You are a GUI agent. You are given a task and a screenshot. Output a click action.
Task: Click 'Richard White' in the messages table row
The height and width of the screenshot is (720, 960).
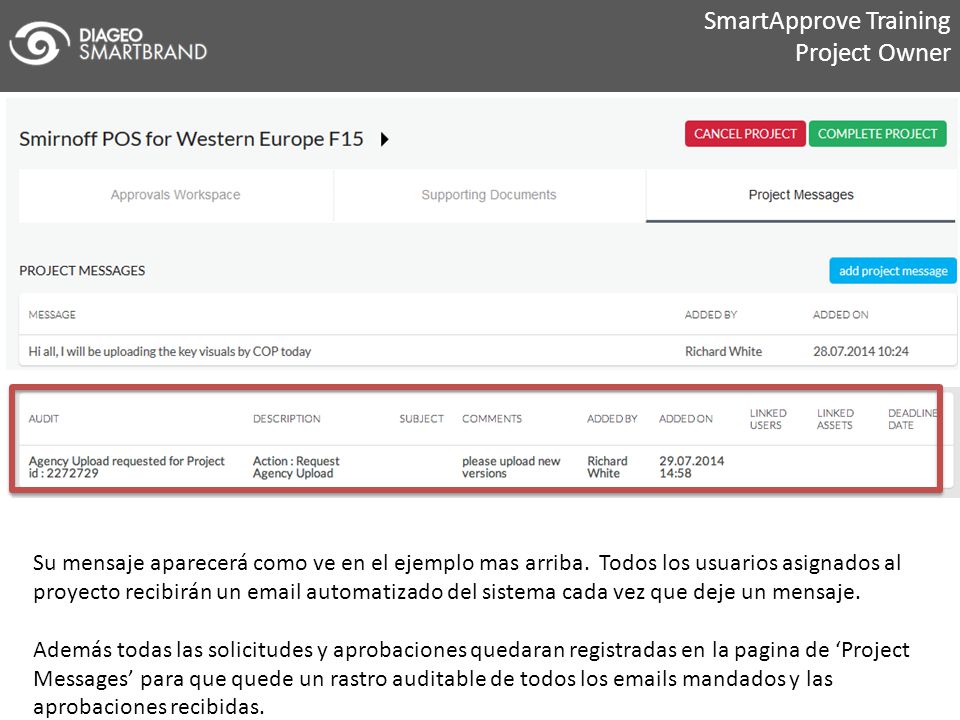tap(723, 351)
